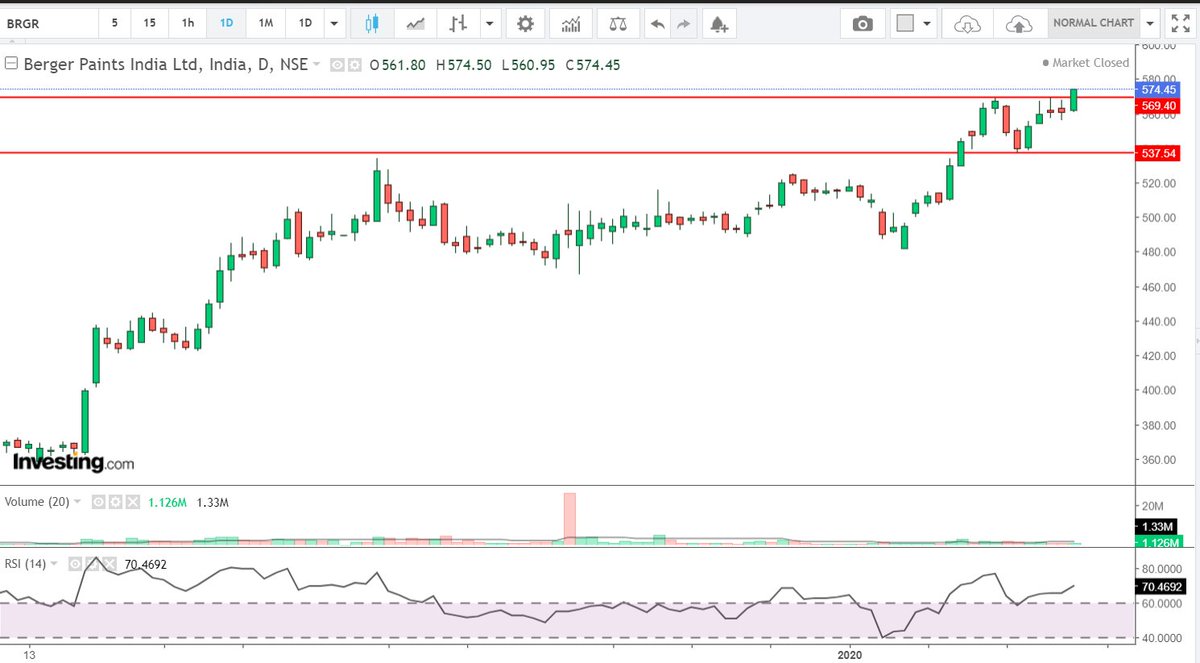Viewport: 1200px width, 663px height.
Task: Click the tall red volume spike bar
Action: click(570, 518)
